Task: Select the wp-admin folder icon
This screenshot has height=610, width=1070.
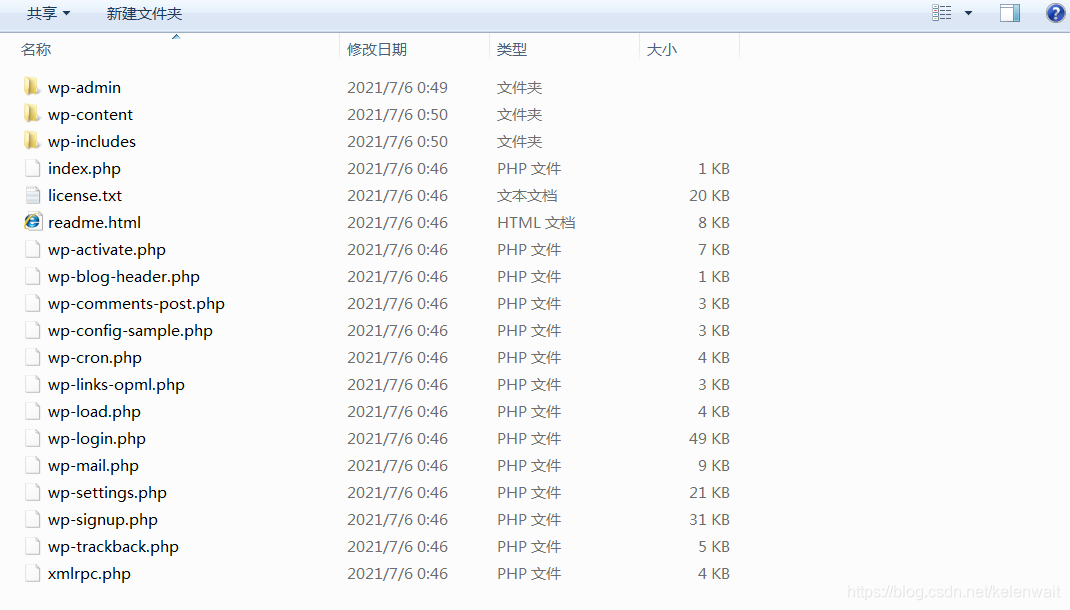Action: click(x=32, y=87)
